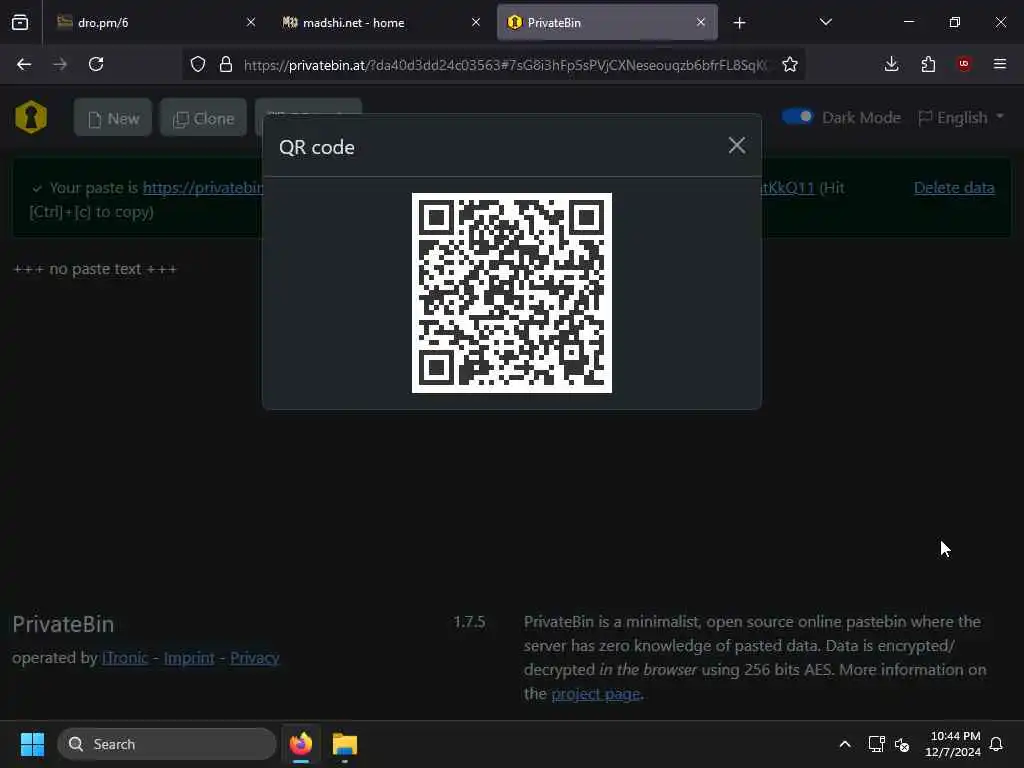Open the Windows Start menu

pos(32,744)
